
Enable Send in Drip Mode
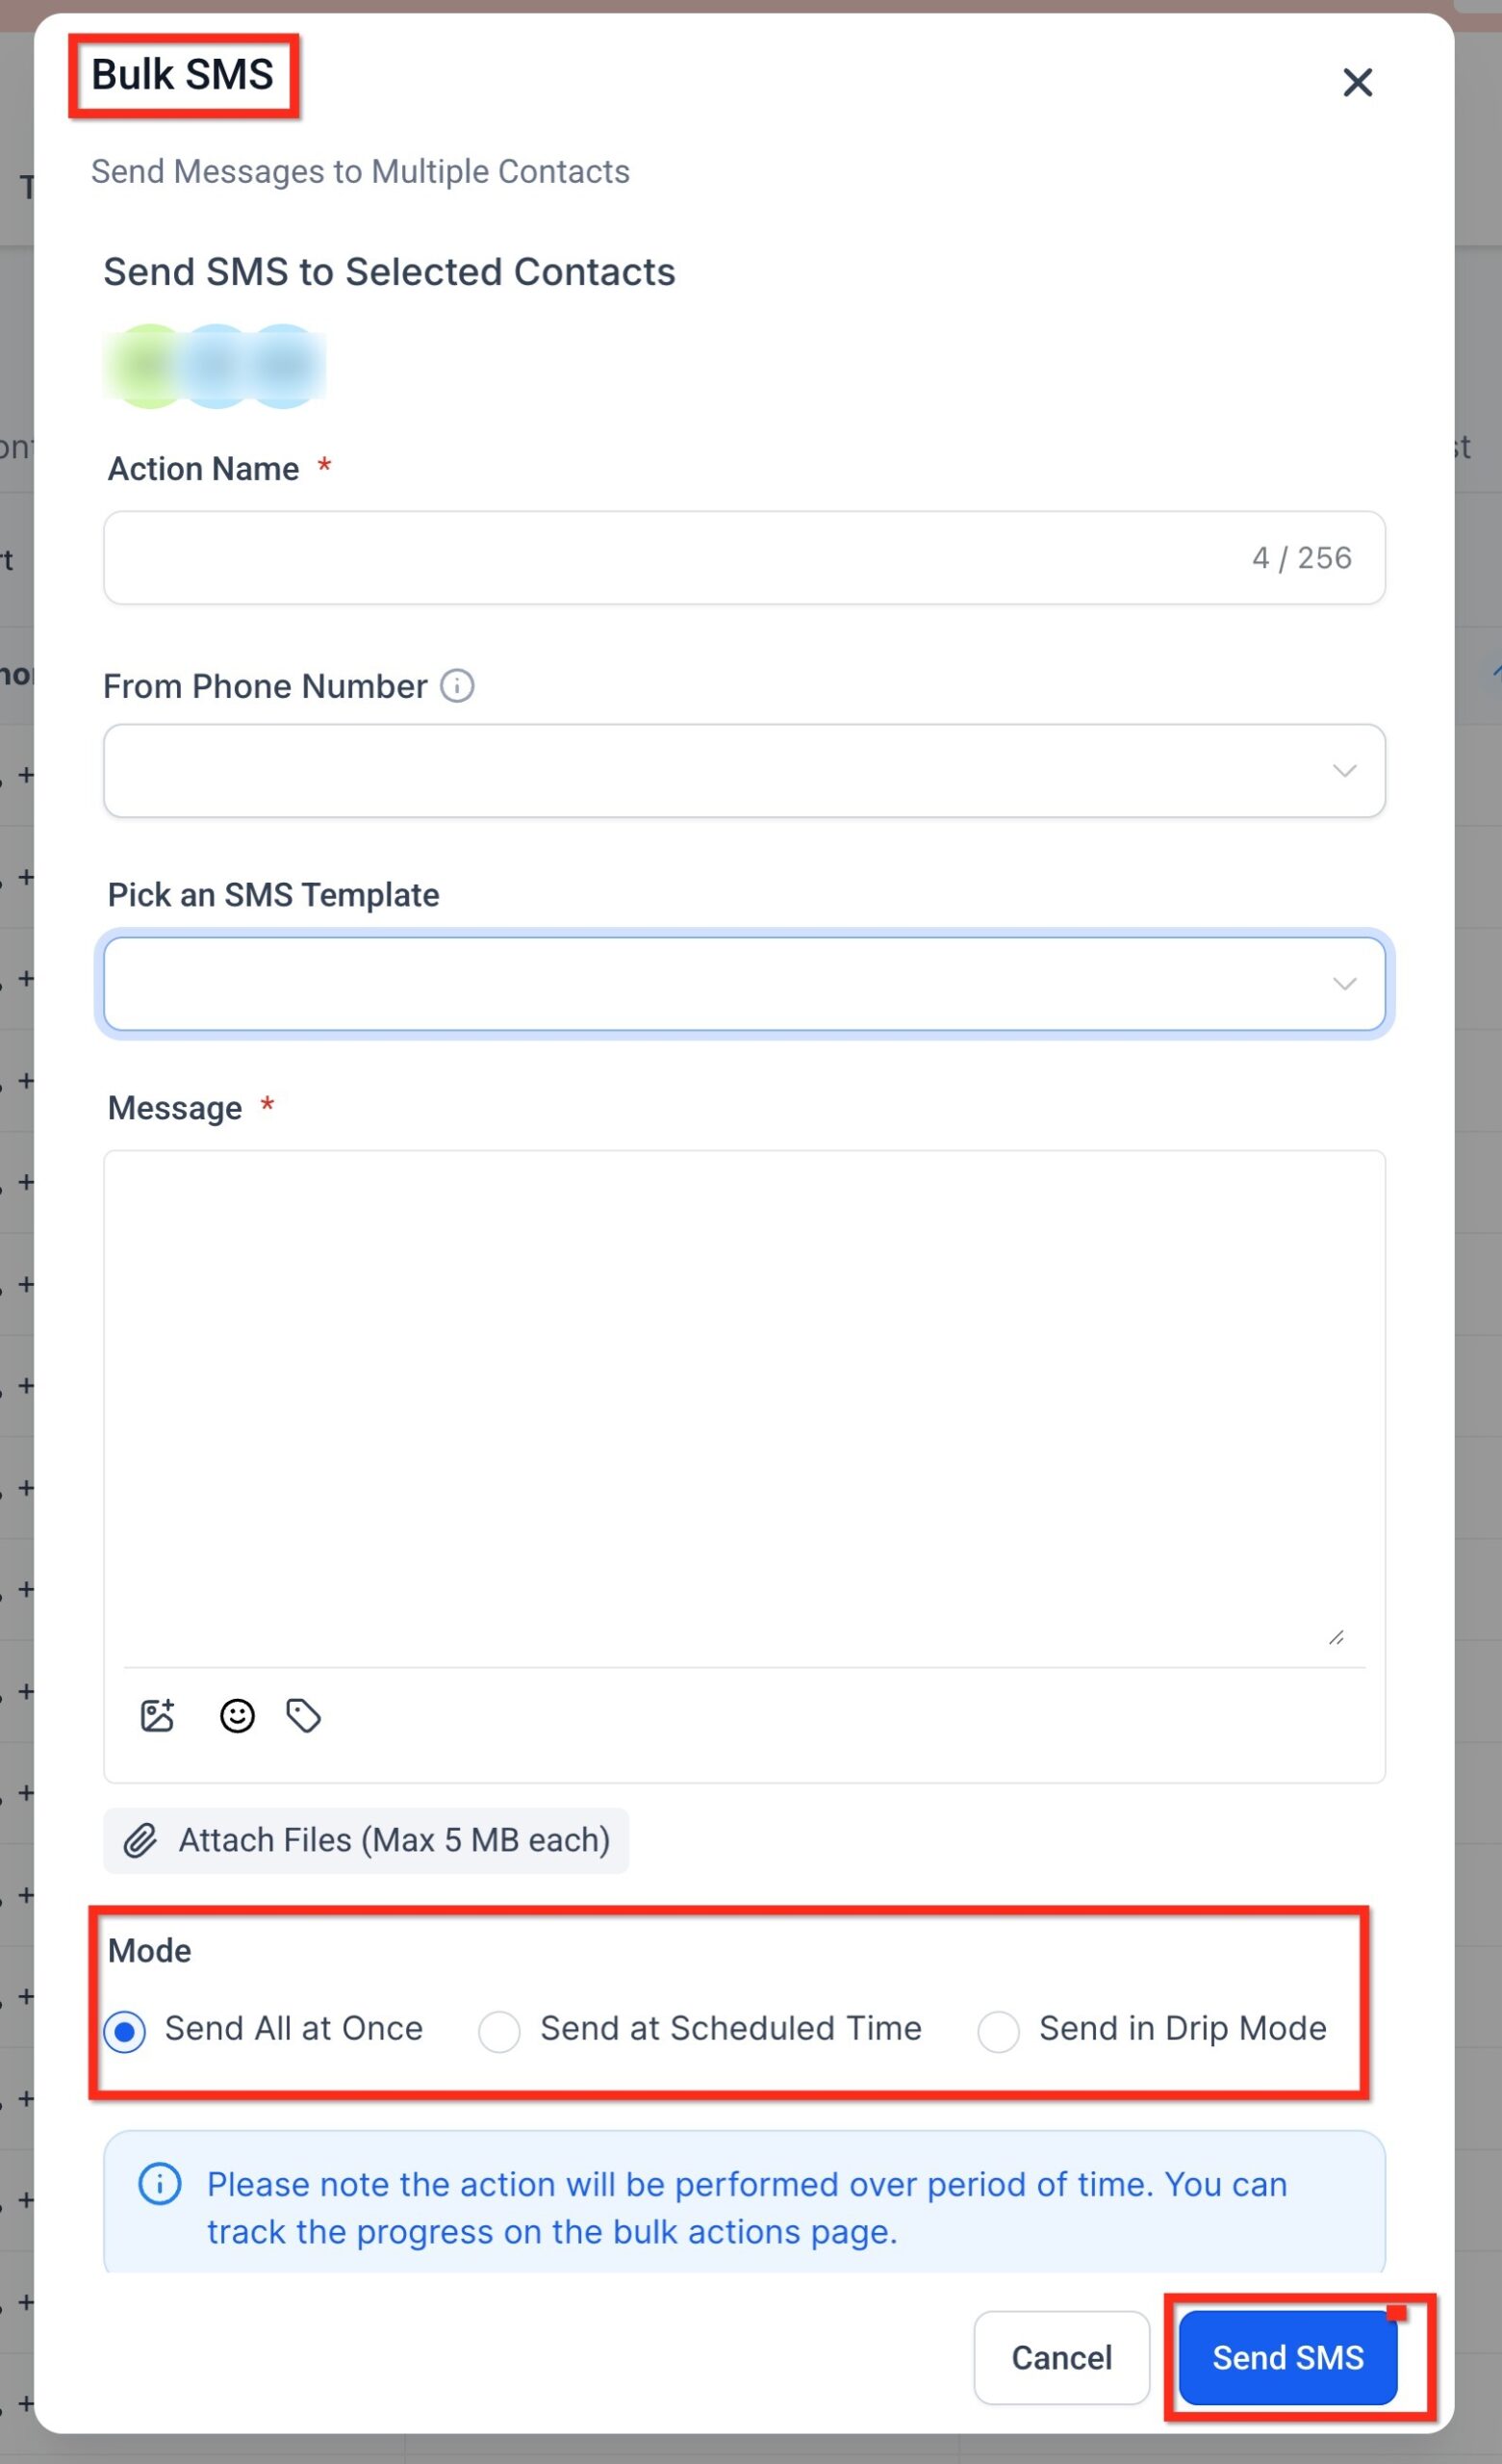tap(999, 2029)
